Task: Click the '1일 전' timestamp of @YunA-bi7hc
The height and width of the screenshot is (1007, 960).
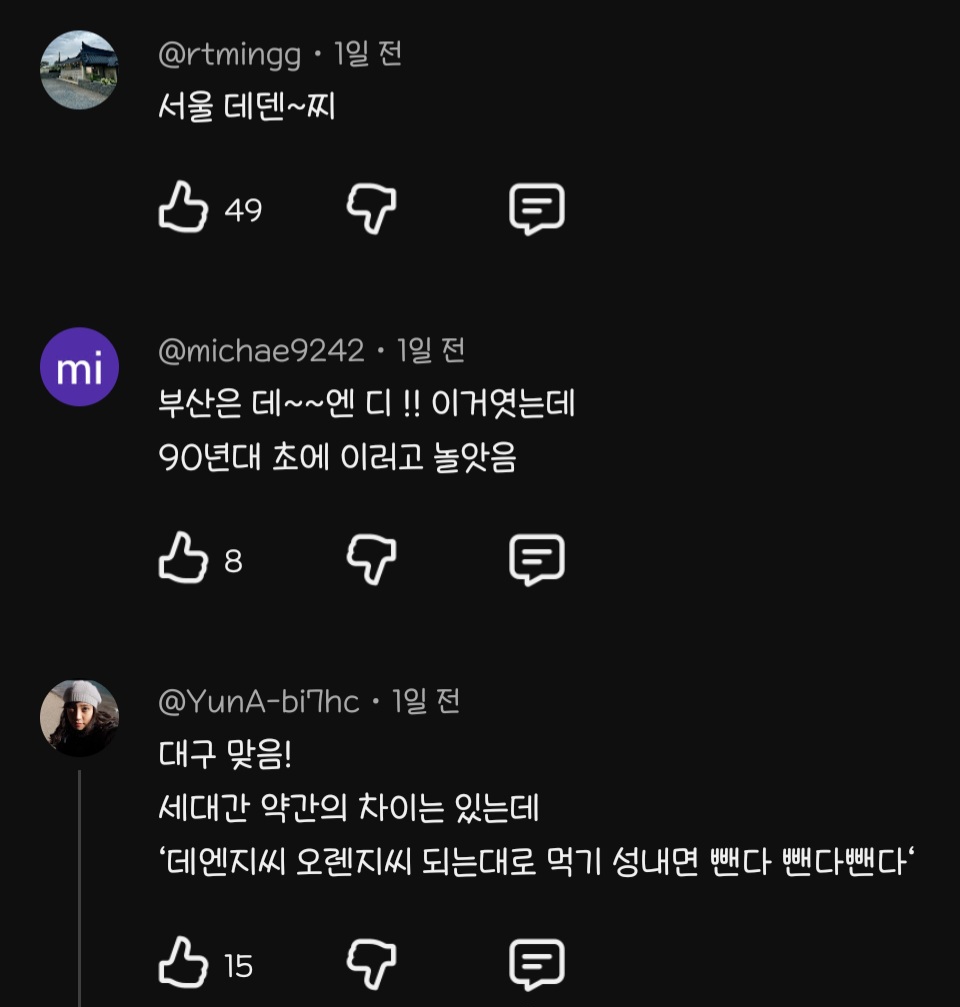Action: [x=426, y=702]
